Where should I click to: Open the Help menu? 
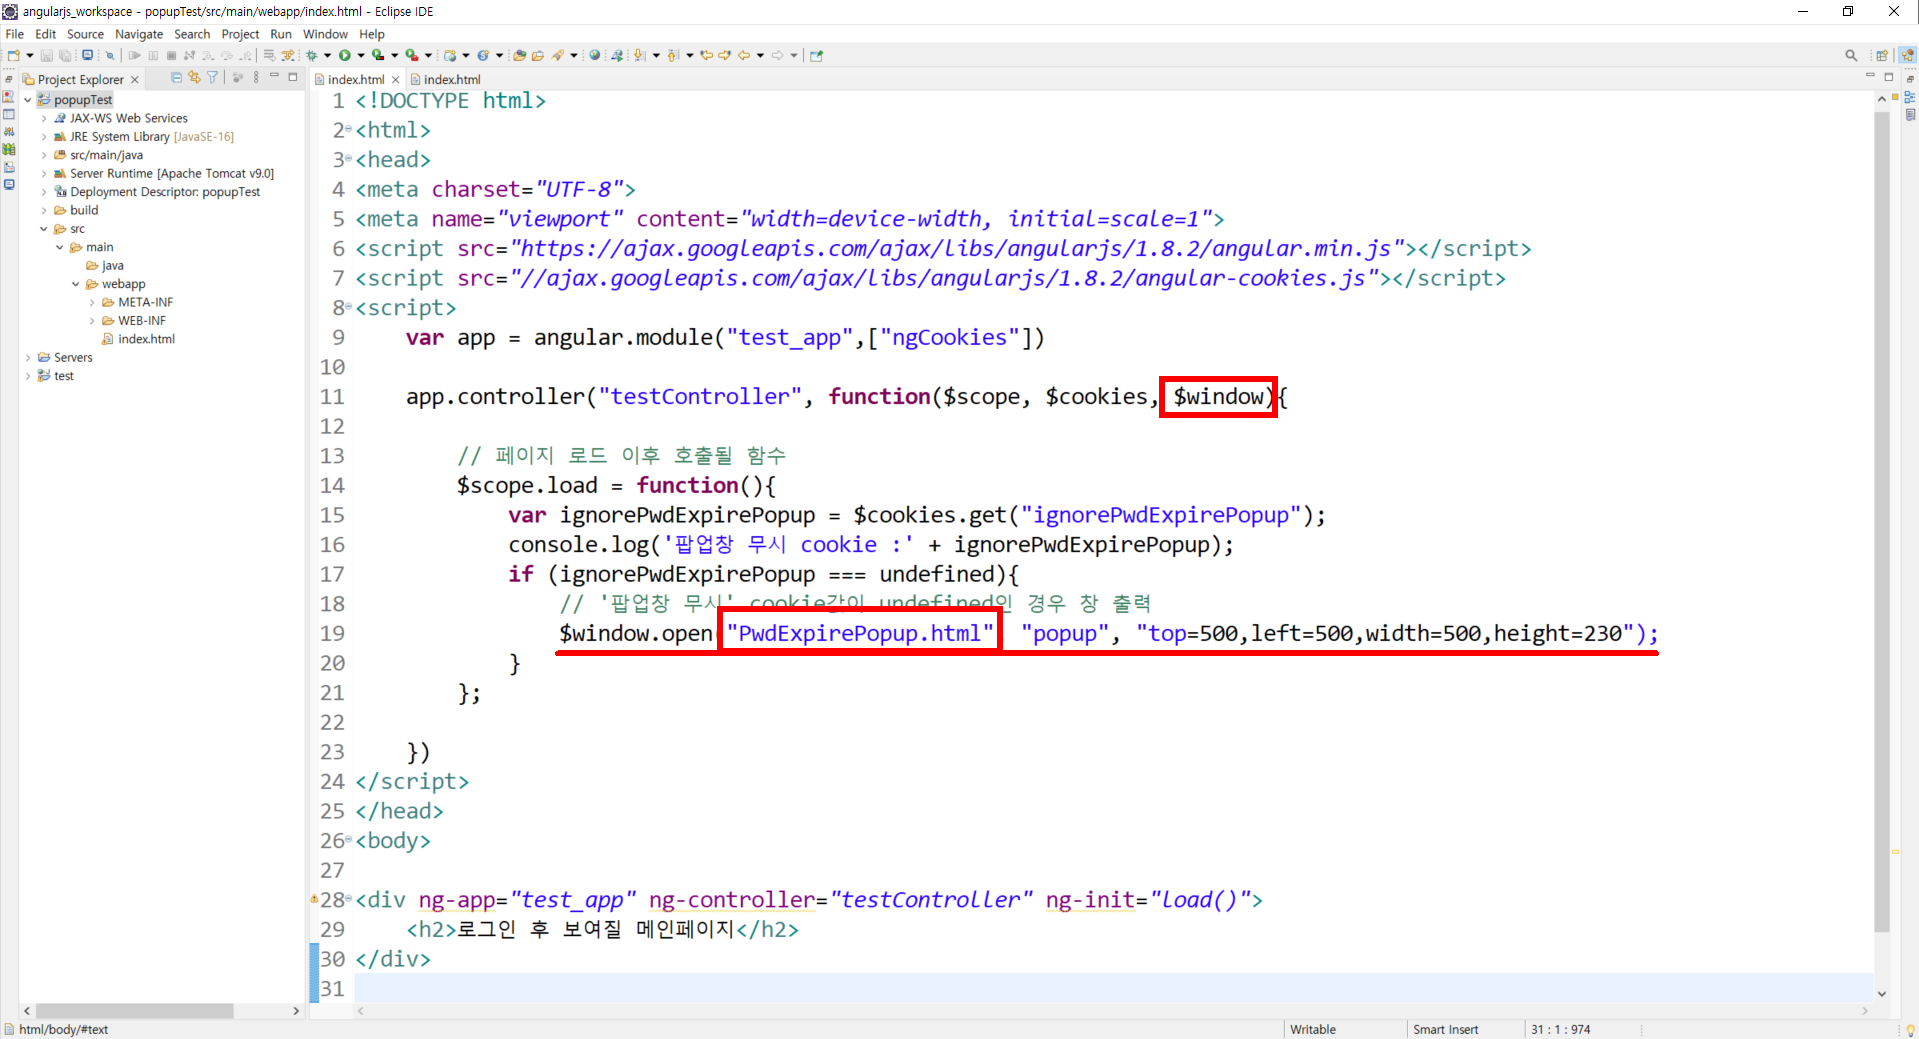coord(372,34)
